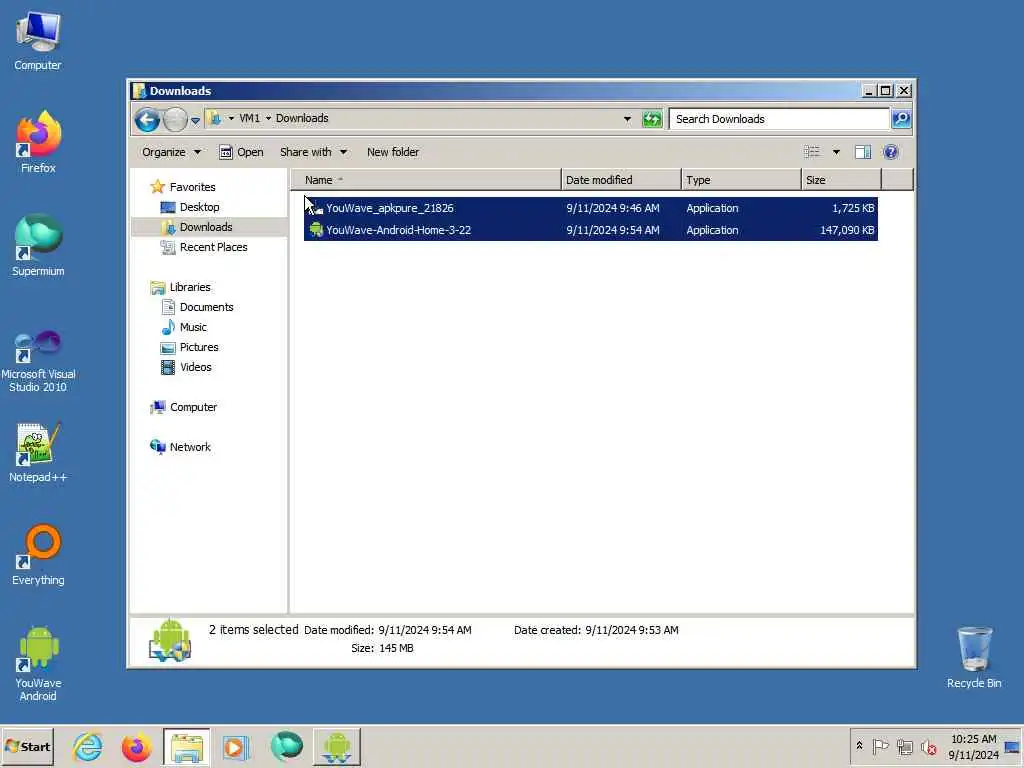
Task: Select the Notepad++ desktop shortcut
Action: click(x=38, y=453)
